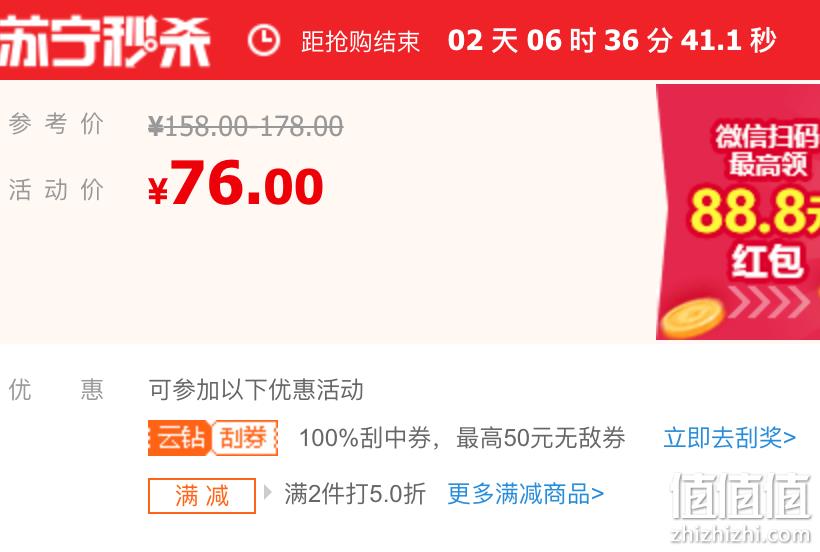Click the gold coin on red packet banner

(x=692, y=316)
